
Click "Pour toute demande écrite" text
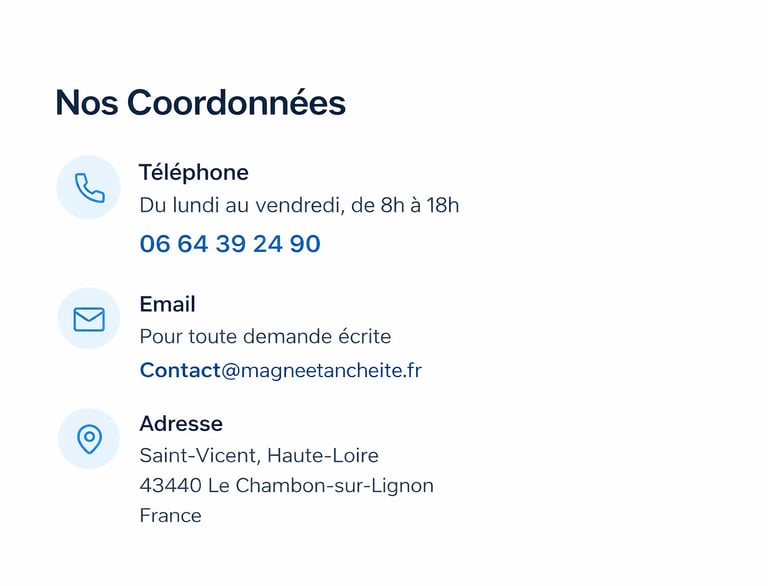point(265,336)
